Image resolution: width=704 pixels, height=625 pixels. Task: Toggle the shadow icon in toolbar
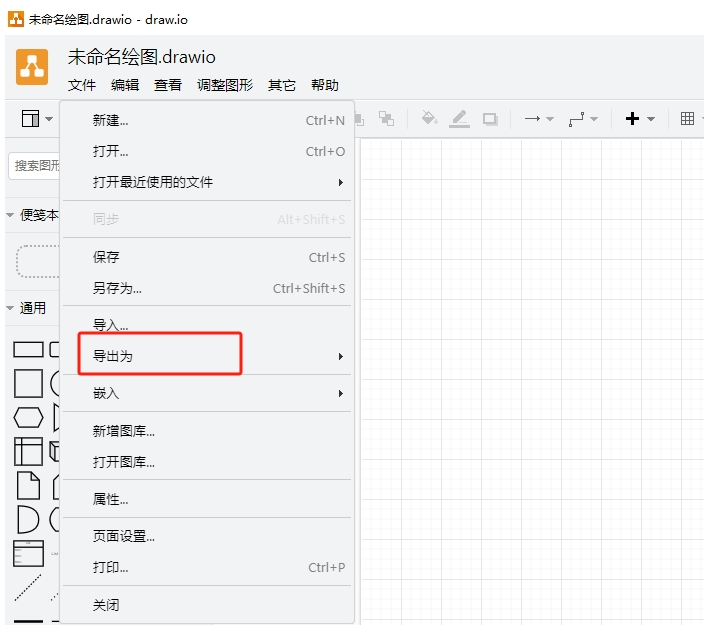point(490,119)
